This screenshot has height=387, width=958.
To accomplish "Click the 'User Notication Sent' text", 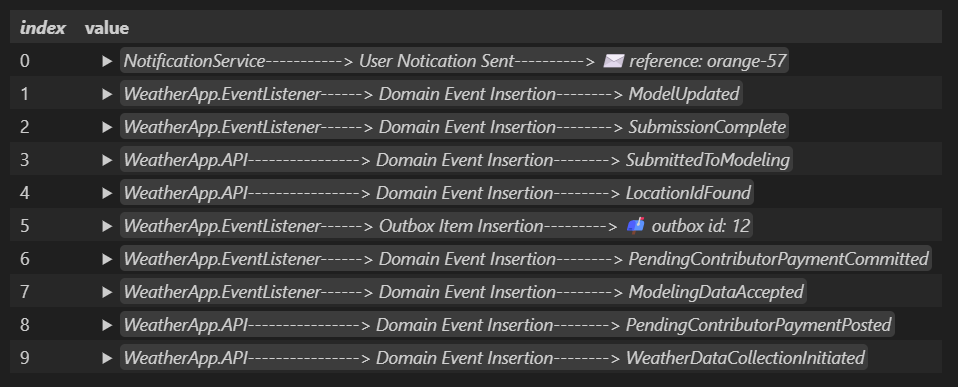I will point(437,61).
